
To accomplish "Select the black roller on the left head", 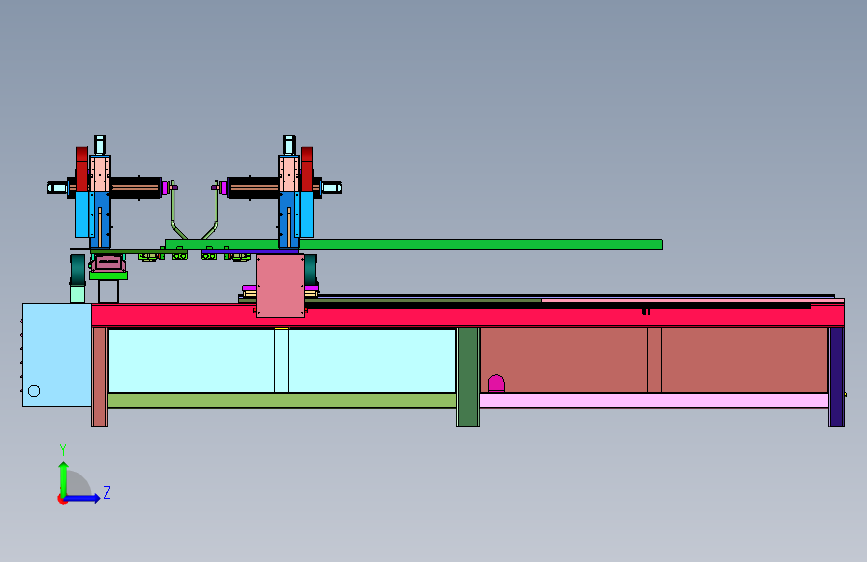I will pos(136,188).
